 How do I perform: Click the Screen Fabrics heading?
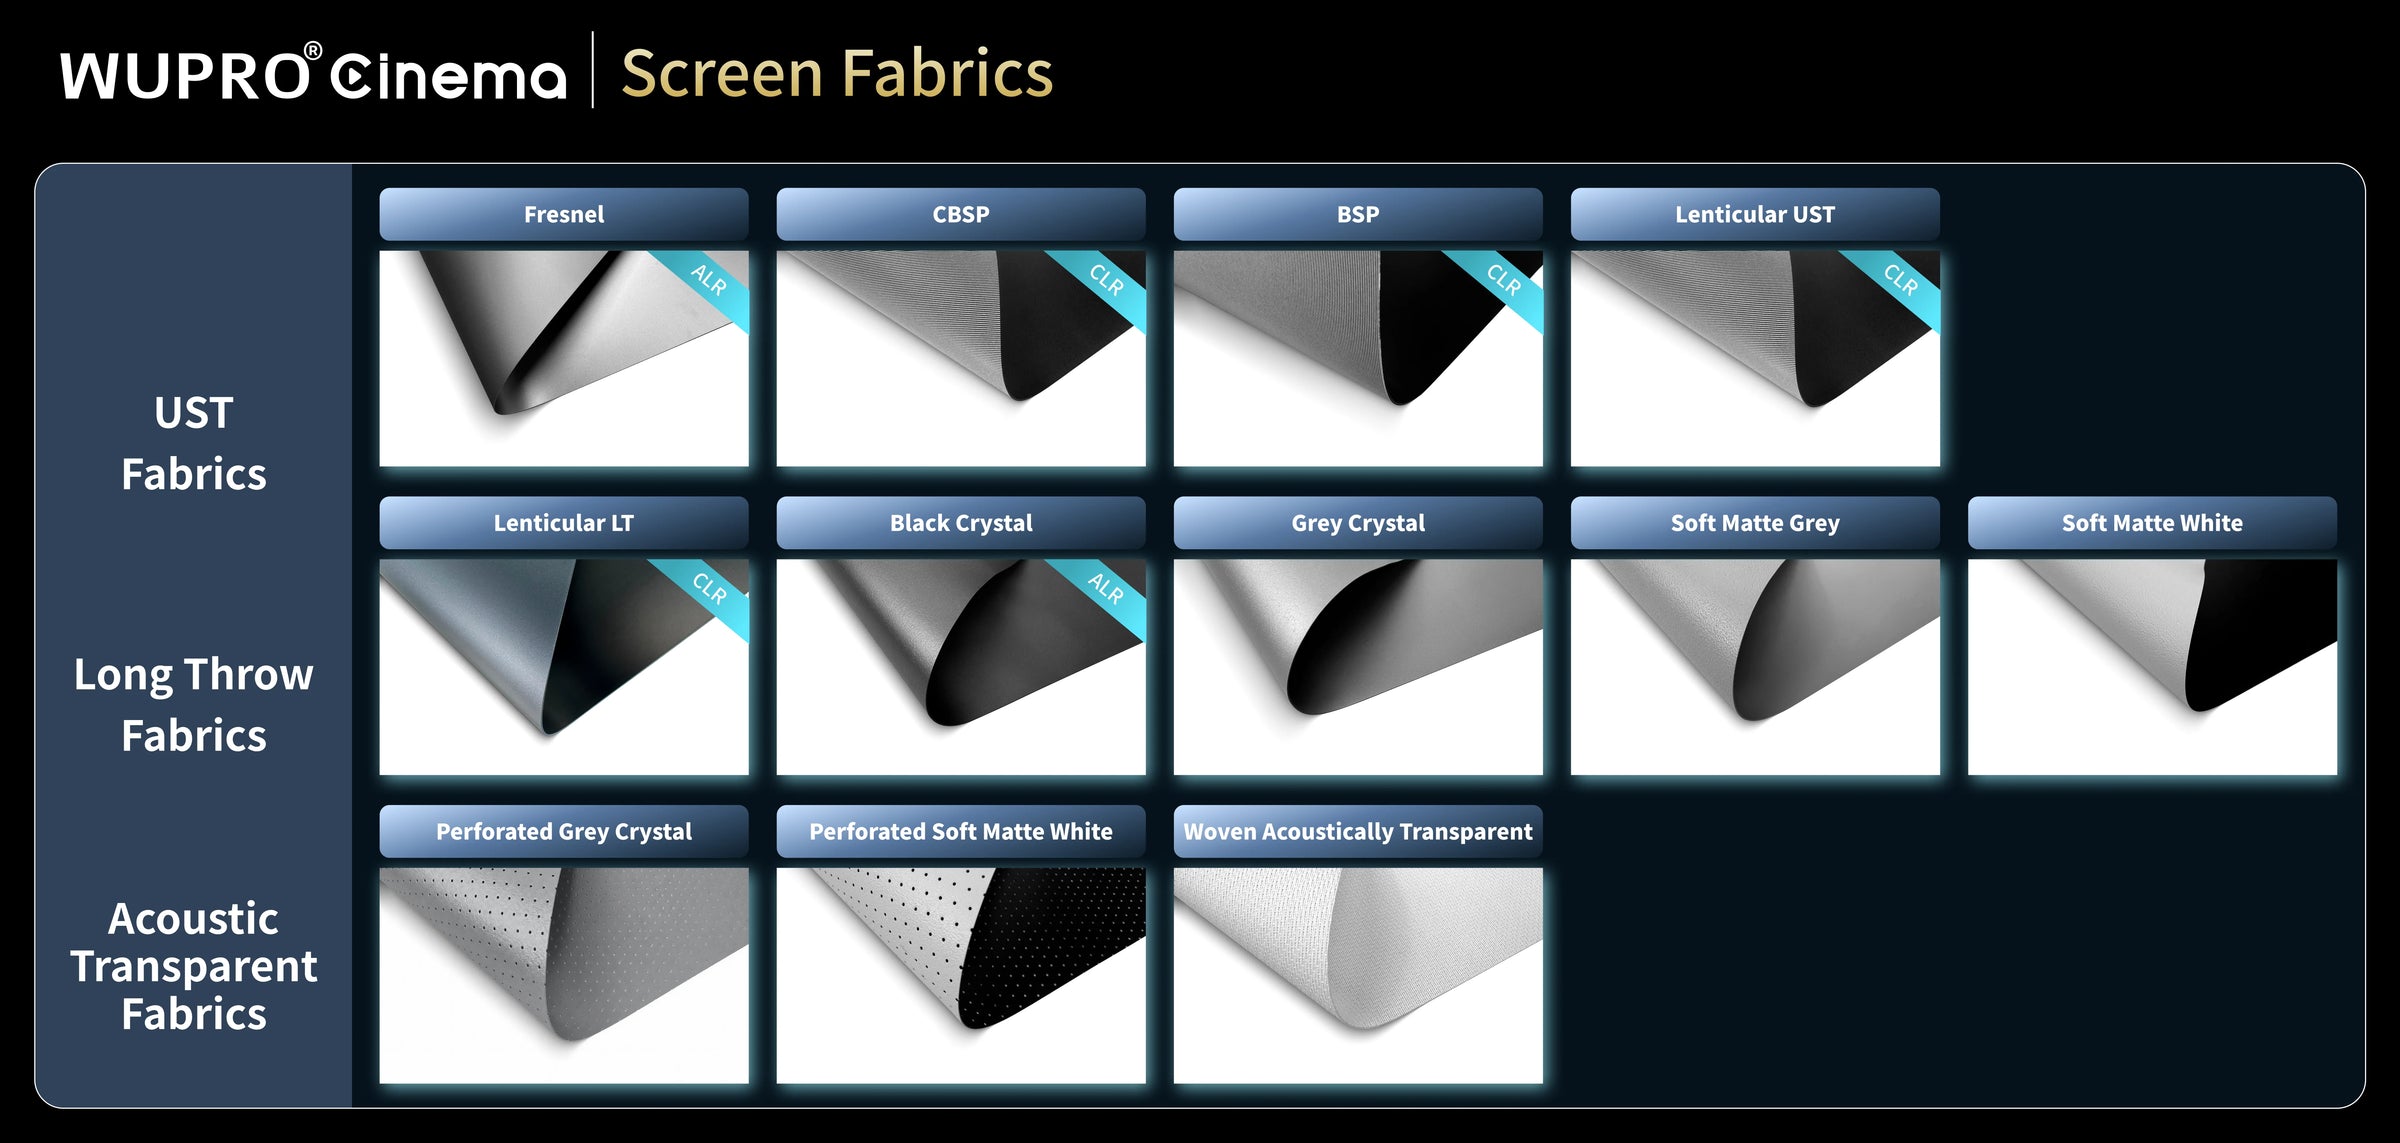[837, 74]
